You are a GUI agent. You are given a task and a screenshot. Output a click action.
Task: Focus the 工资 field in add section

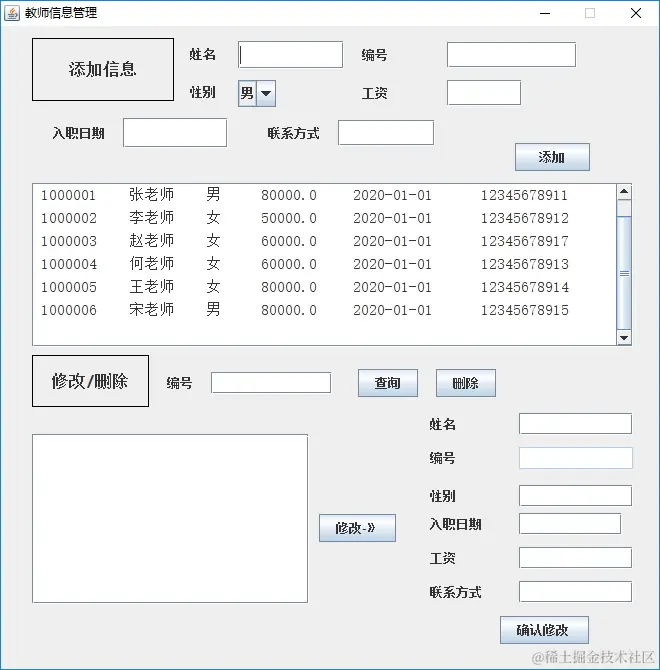(x=484, y=92)
